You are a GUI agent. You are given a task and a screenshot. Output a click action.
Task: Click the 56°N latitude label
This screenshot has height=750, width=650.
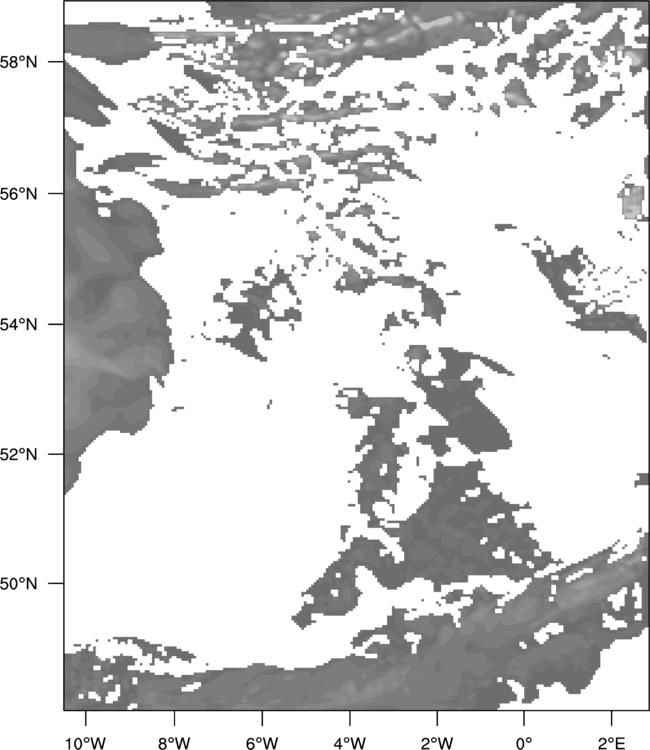(19, 194)
